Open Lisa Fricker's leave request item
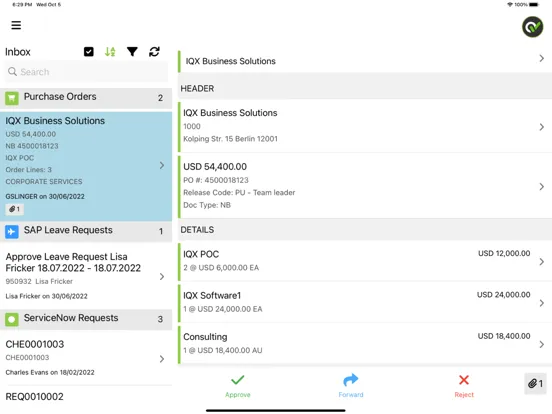The image size is (552, 414). coord(86,276)
